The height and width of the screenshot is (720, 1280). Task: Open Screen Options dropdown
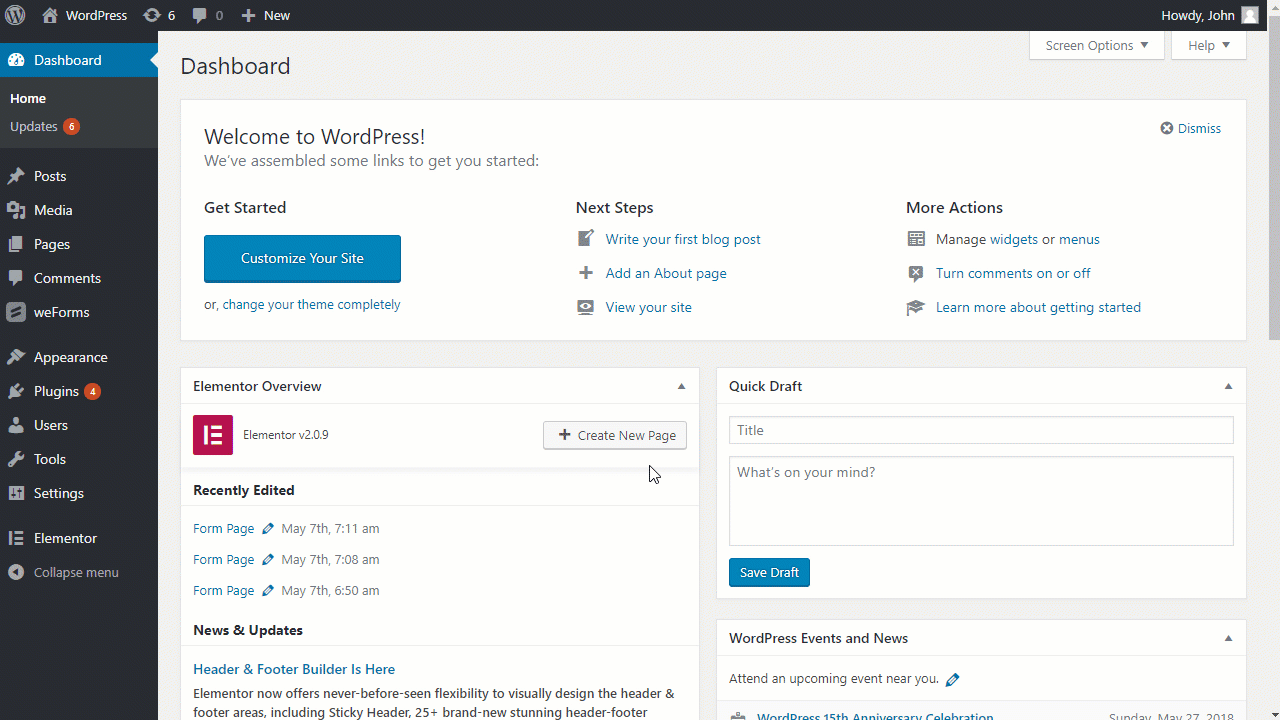[1097, 45]
